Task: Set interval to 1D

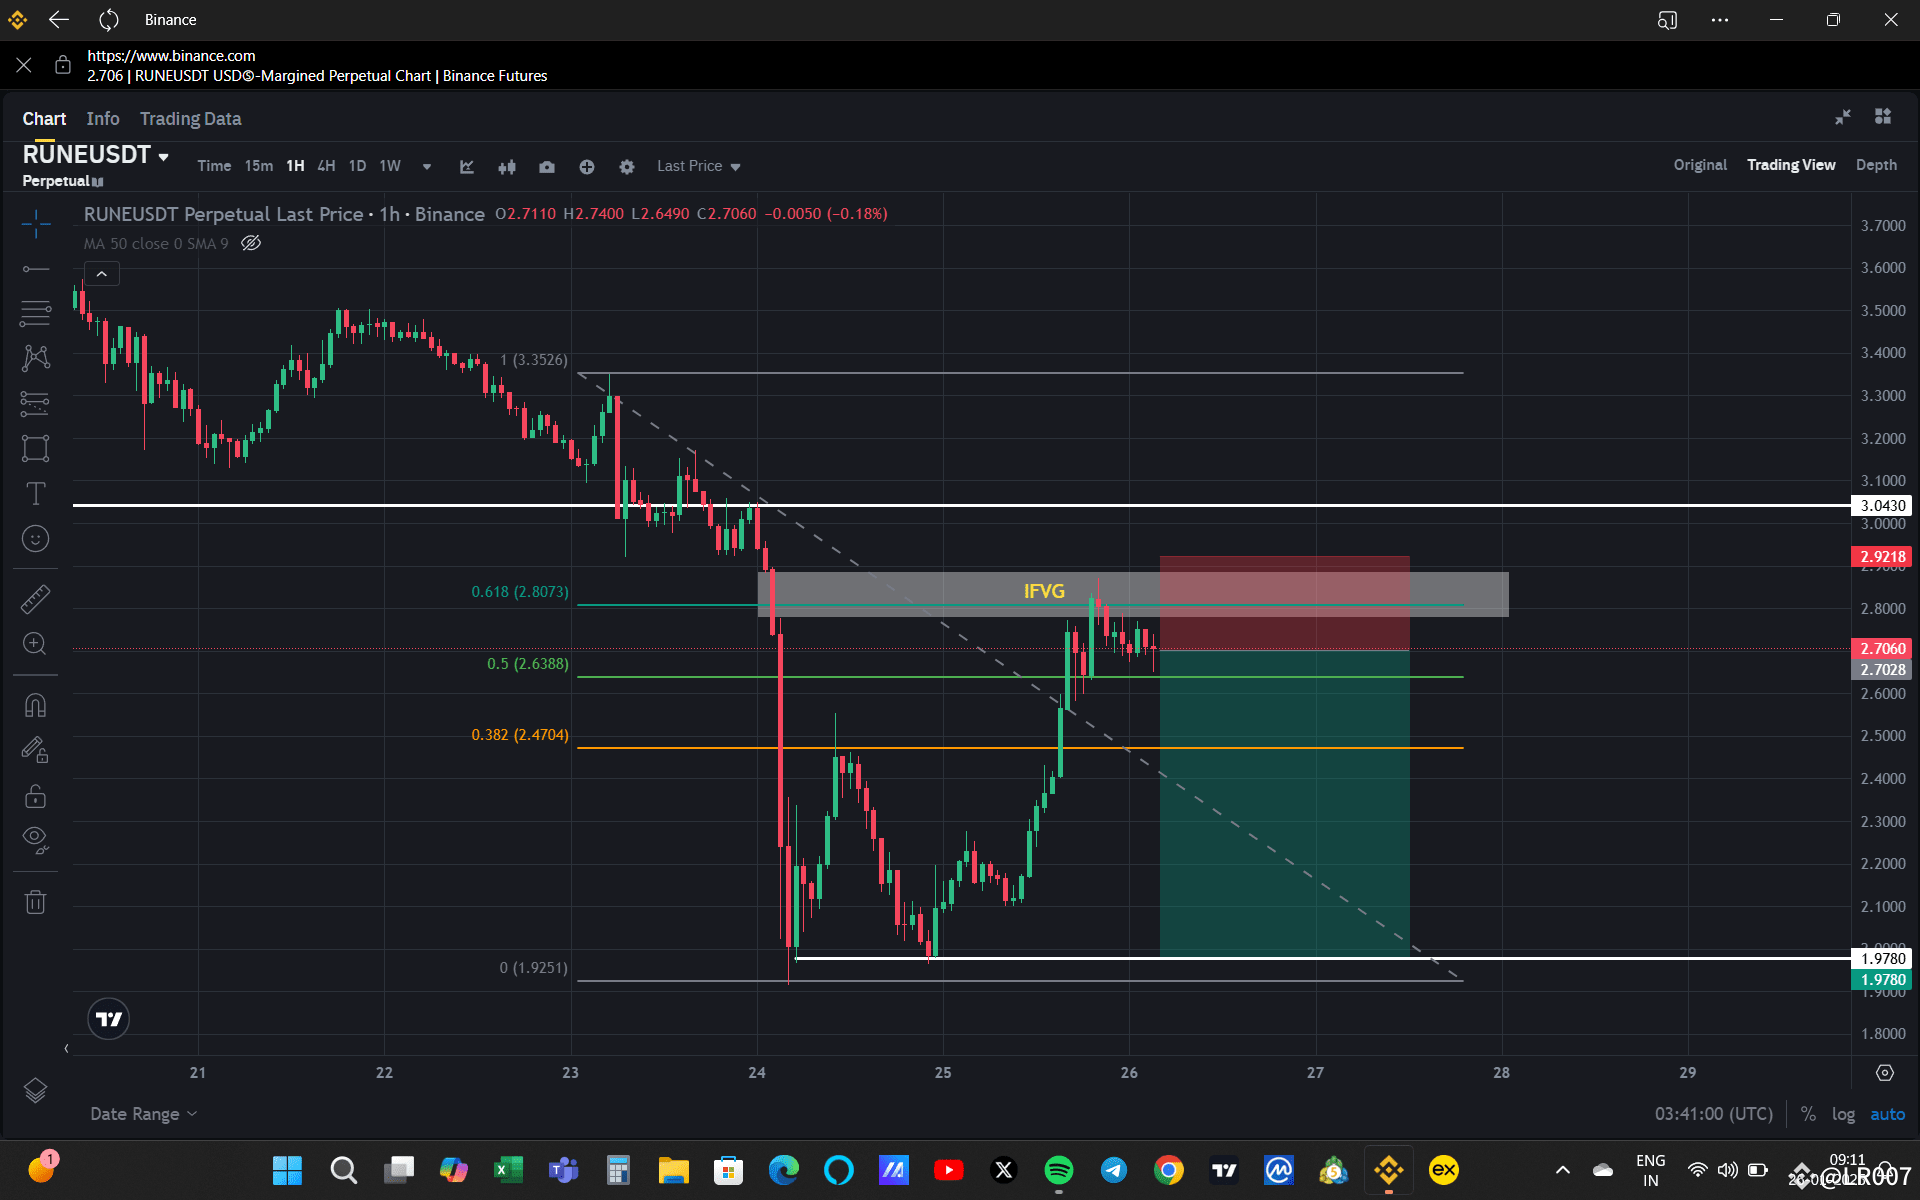Action: (357, 166)
